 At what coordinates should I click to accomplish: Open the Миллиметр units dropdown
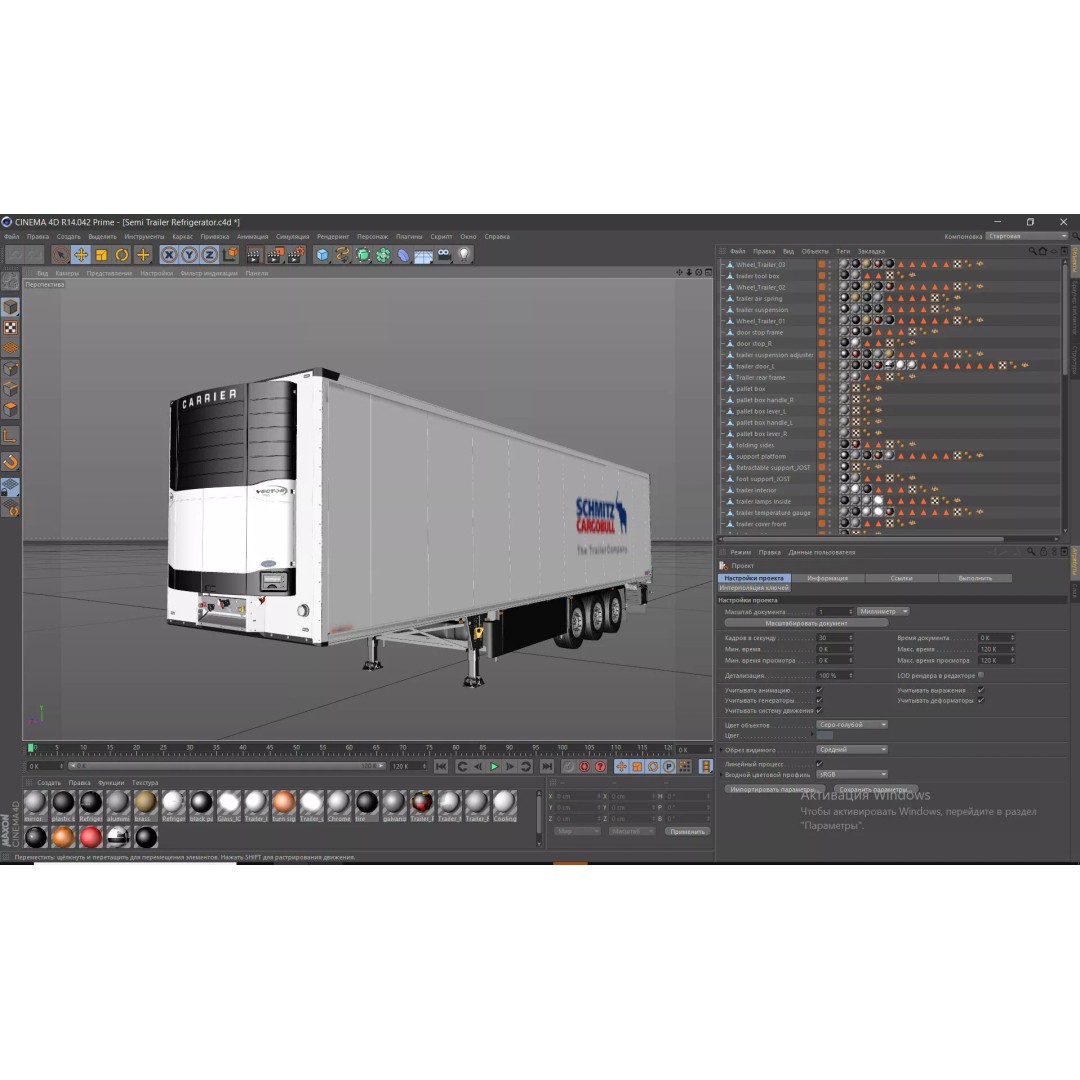[884, 612]
